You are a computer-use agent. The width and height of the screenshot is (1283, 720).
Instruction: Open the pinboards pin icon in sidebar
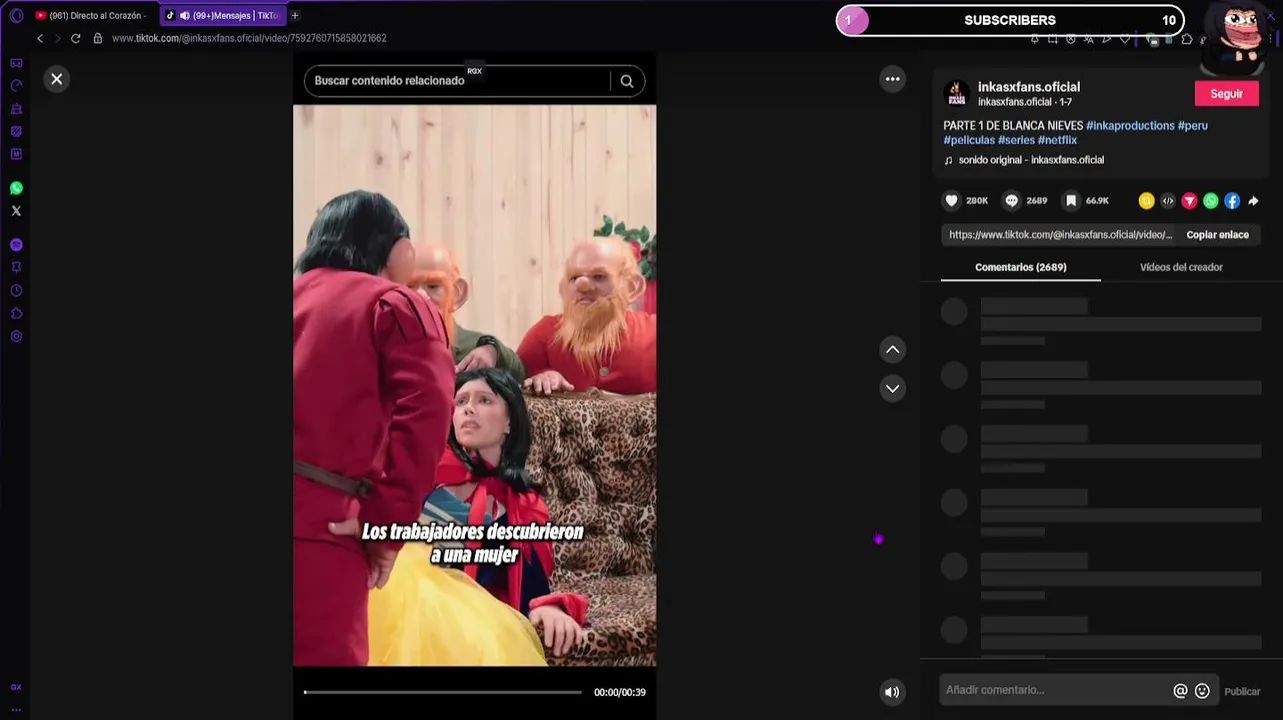click(x=16, y=268)
